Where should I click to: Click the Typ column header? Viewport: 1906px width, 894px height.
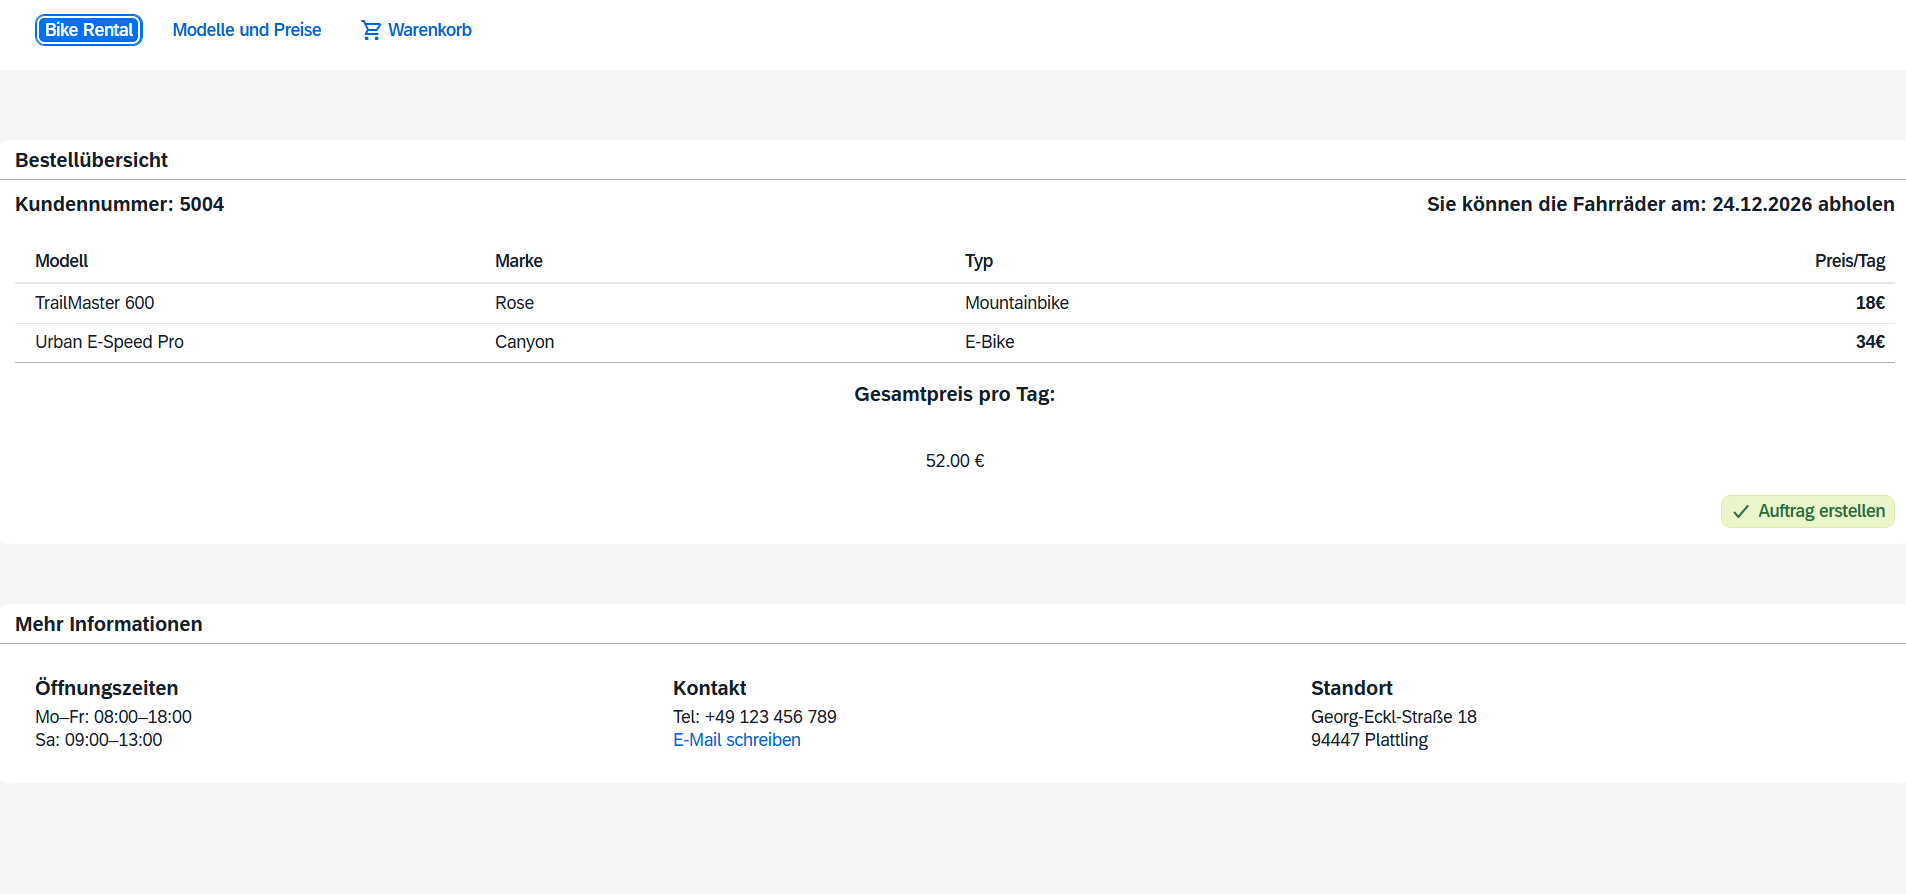[x=978, y=261]
